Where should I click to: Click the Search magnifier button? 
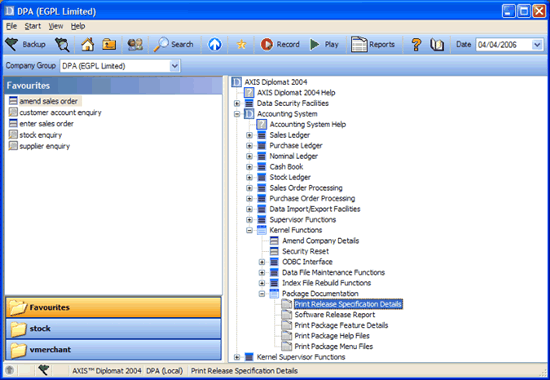click(x=174, y=45)
